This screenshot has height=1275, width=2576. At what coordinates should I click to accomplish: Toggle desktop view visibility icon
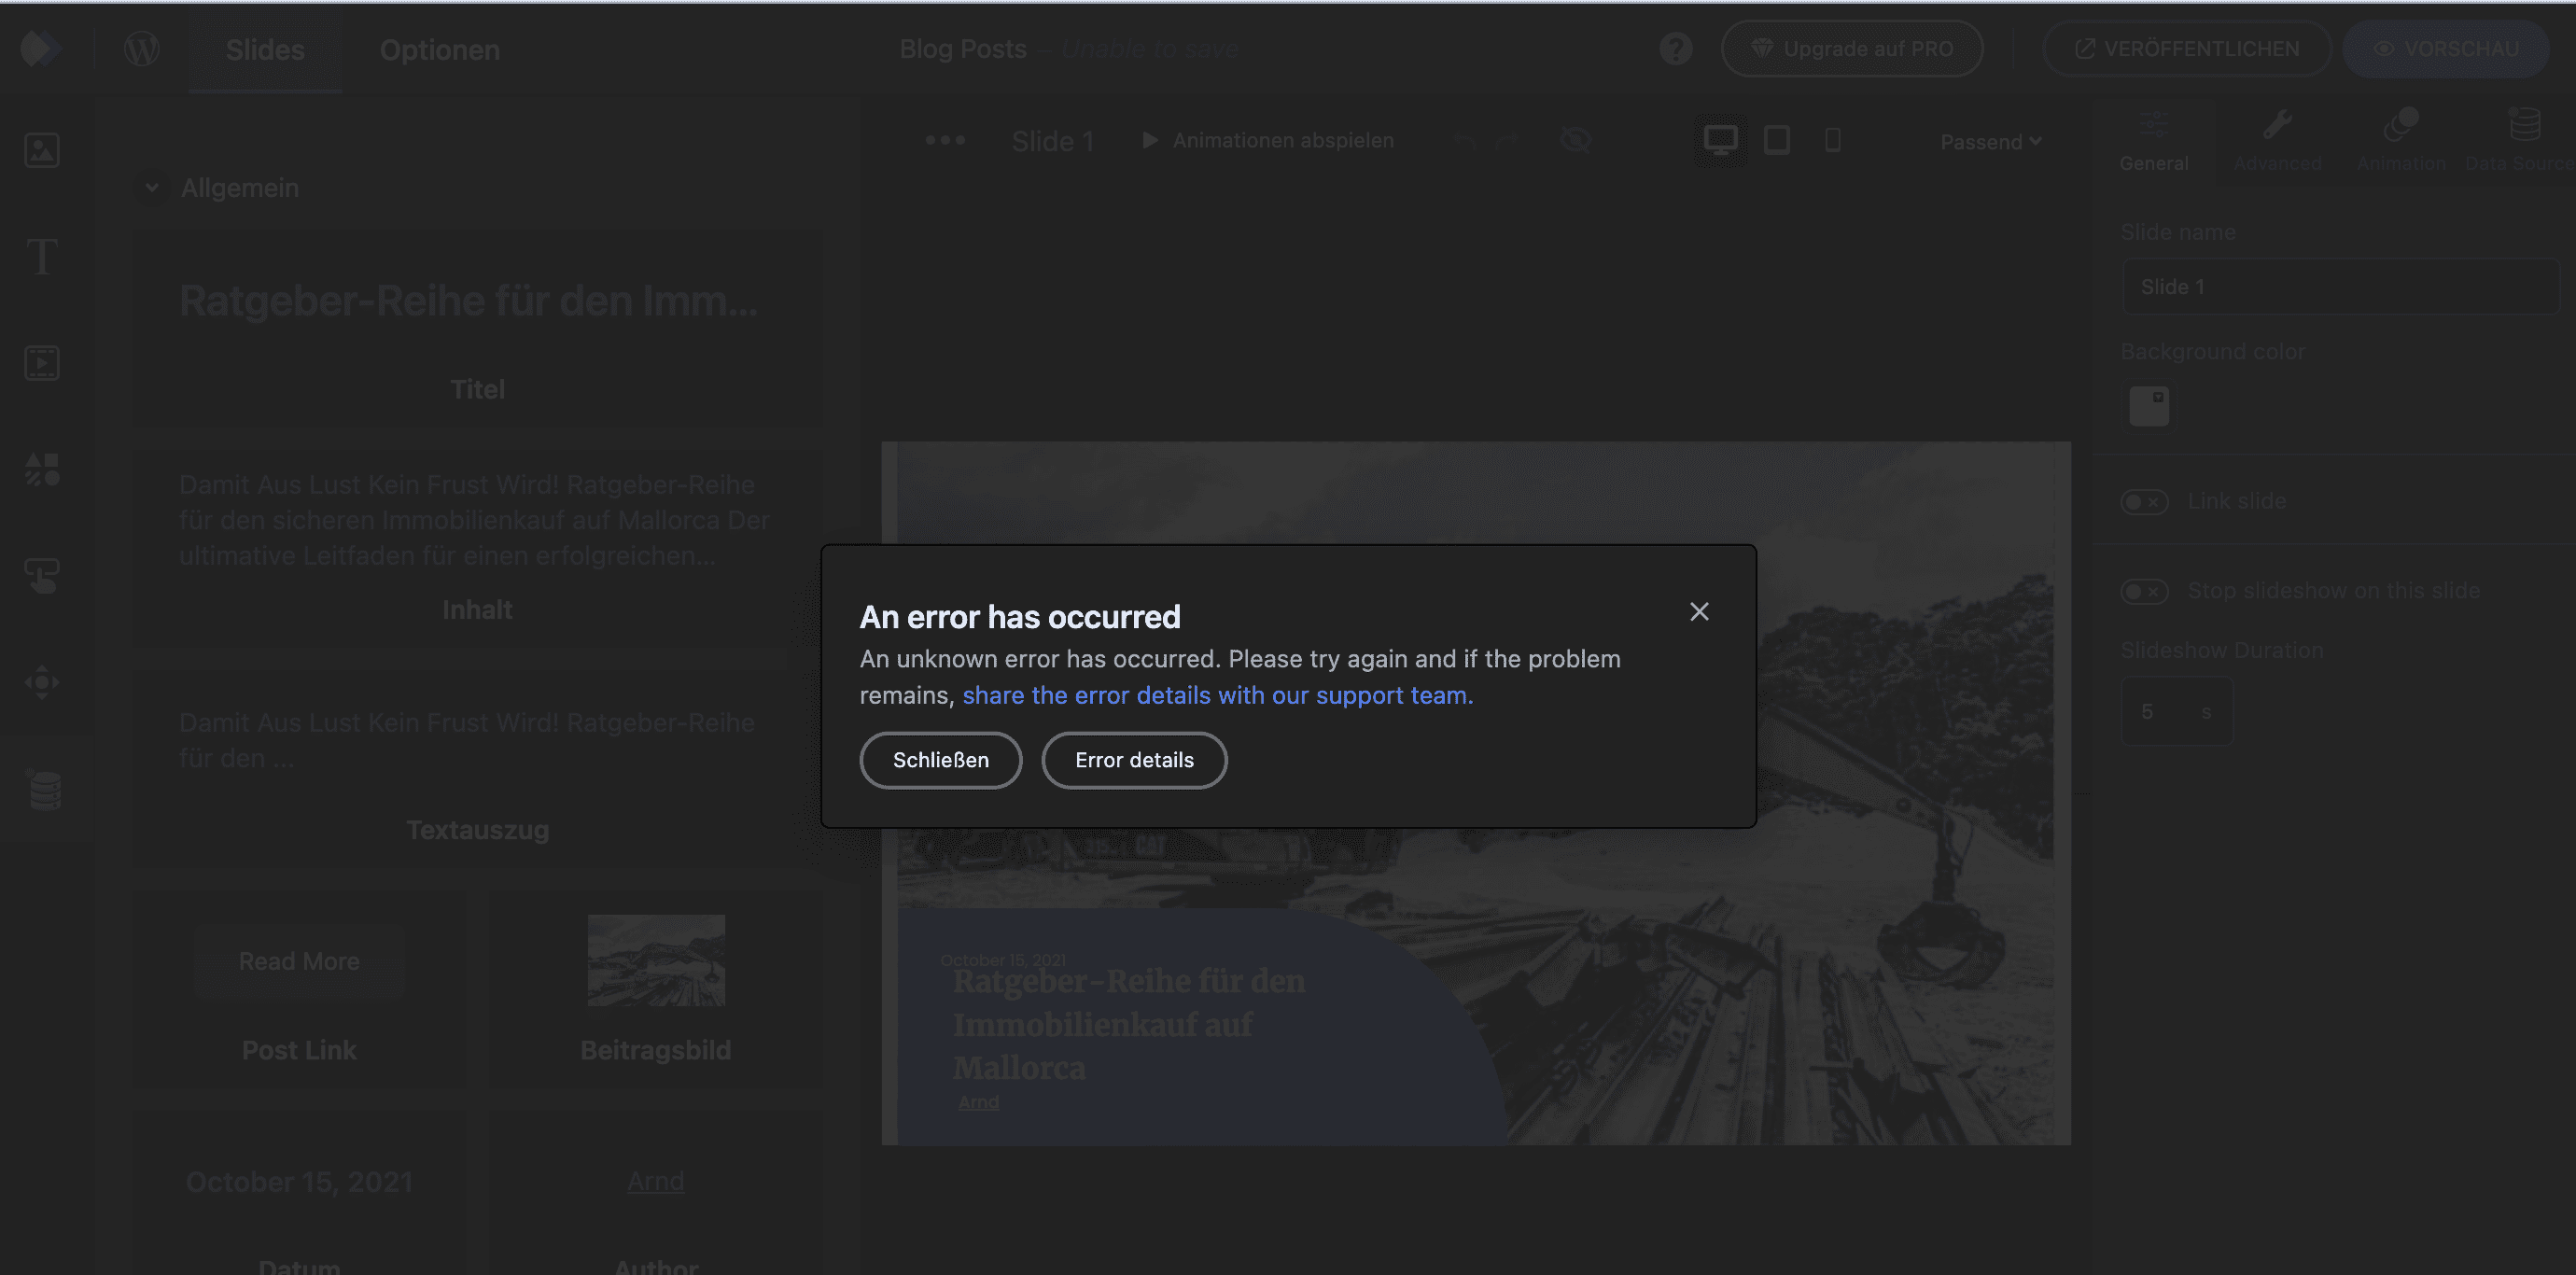point(1575,140)
